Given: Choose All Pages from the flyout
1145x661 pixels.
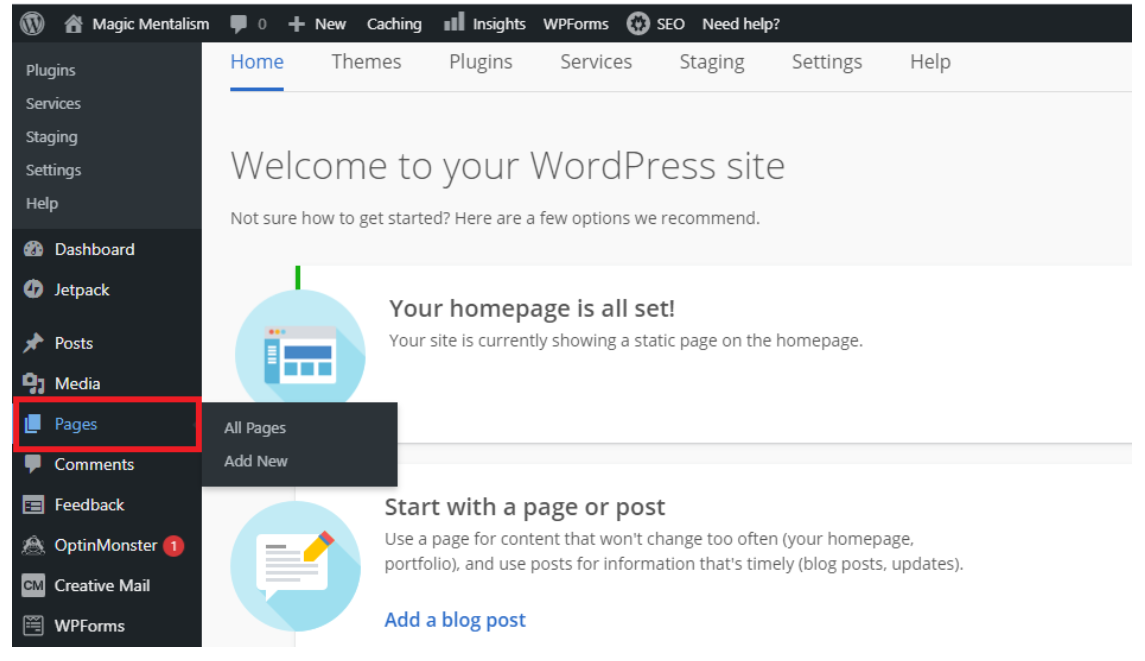Looking at the screenshot, I should (255, 428).
